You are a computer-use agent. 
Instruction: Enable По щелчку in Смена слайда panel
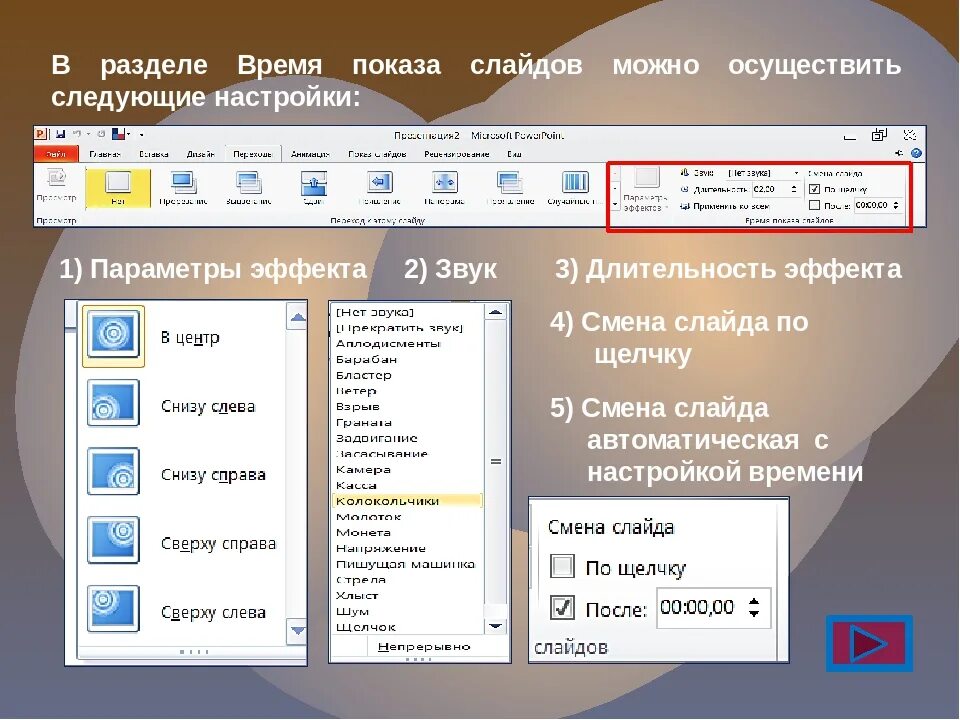562,566
